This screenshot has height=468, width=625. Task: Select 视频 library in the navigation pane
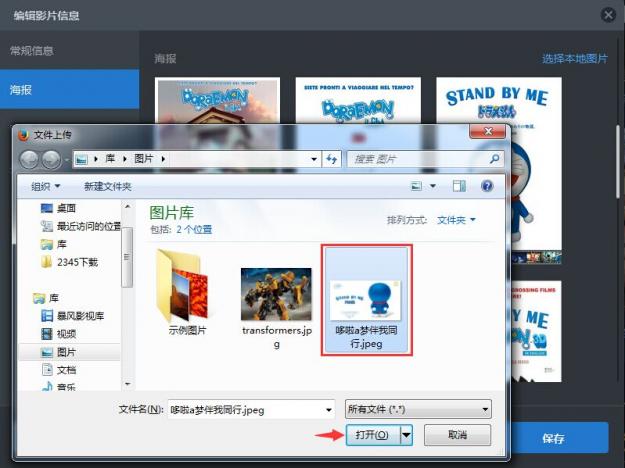tap(59, 334)
